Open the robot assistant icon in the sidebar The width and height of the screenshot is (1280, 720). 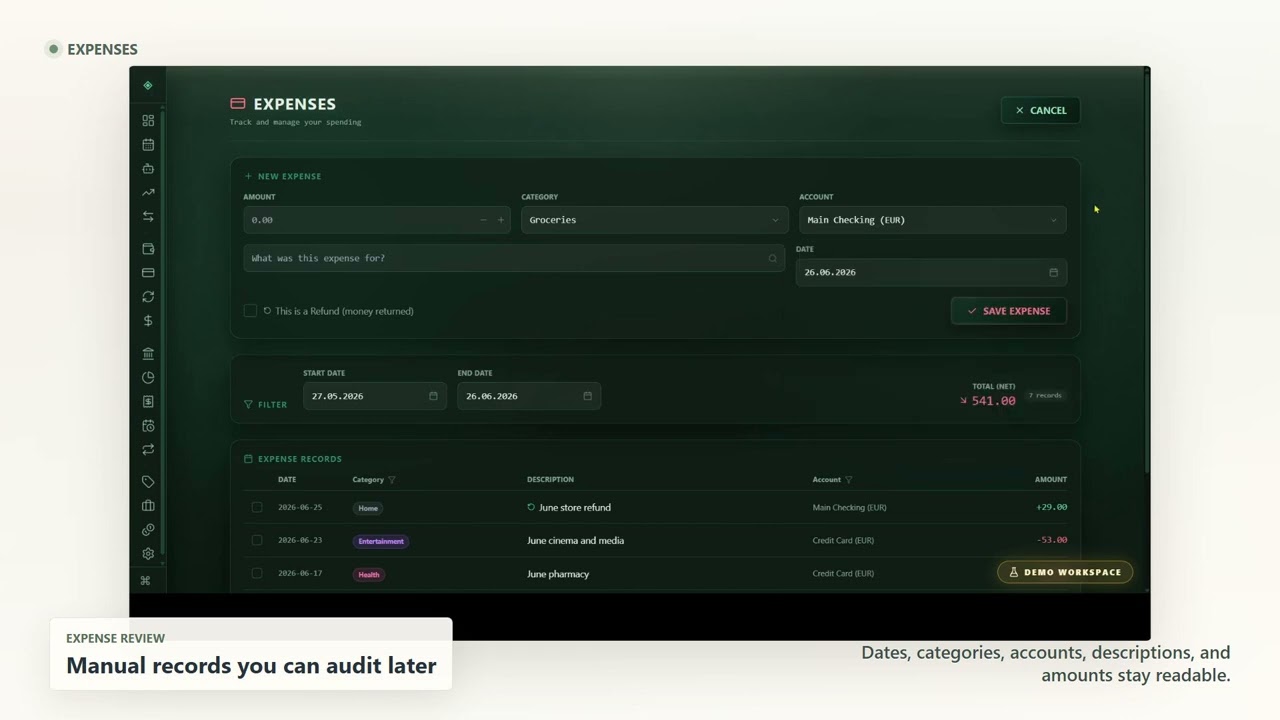(148, 169)
